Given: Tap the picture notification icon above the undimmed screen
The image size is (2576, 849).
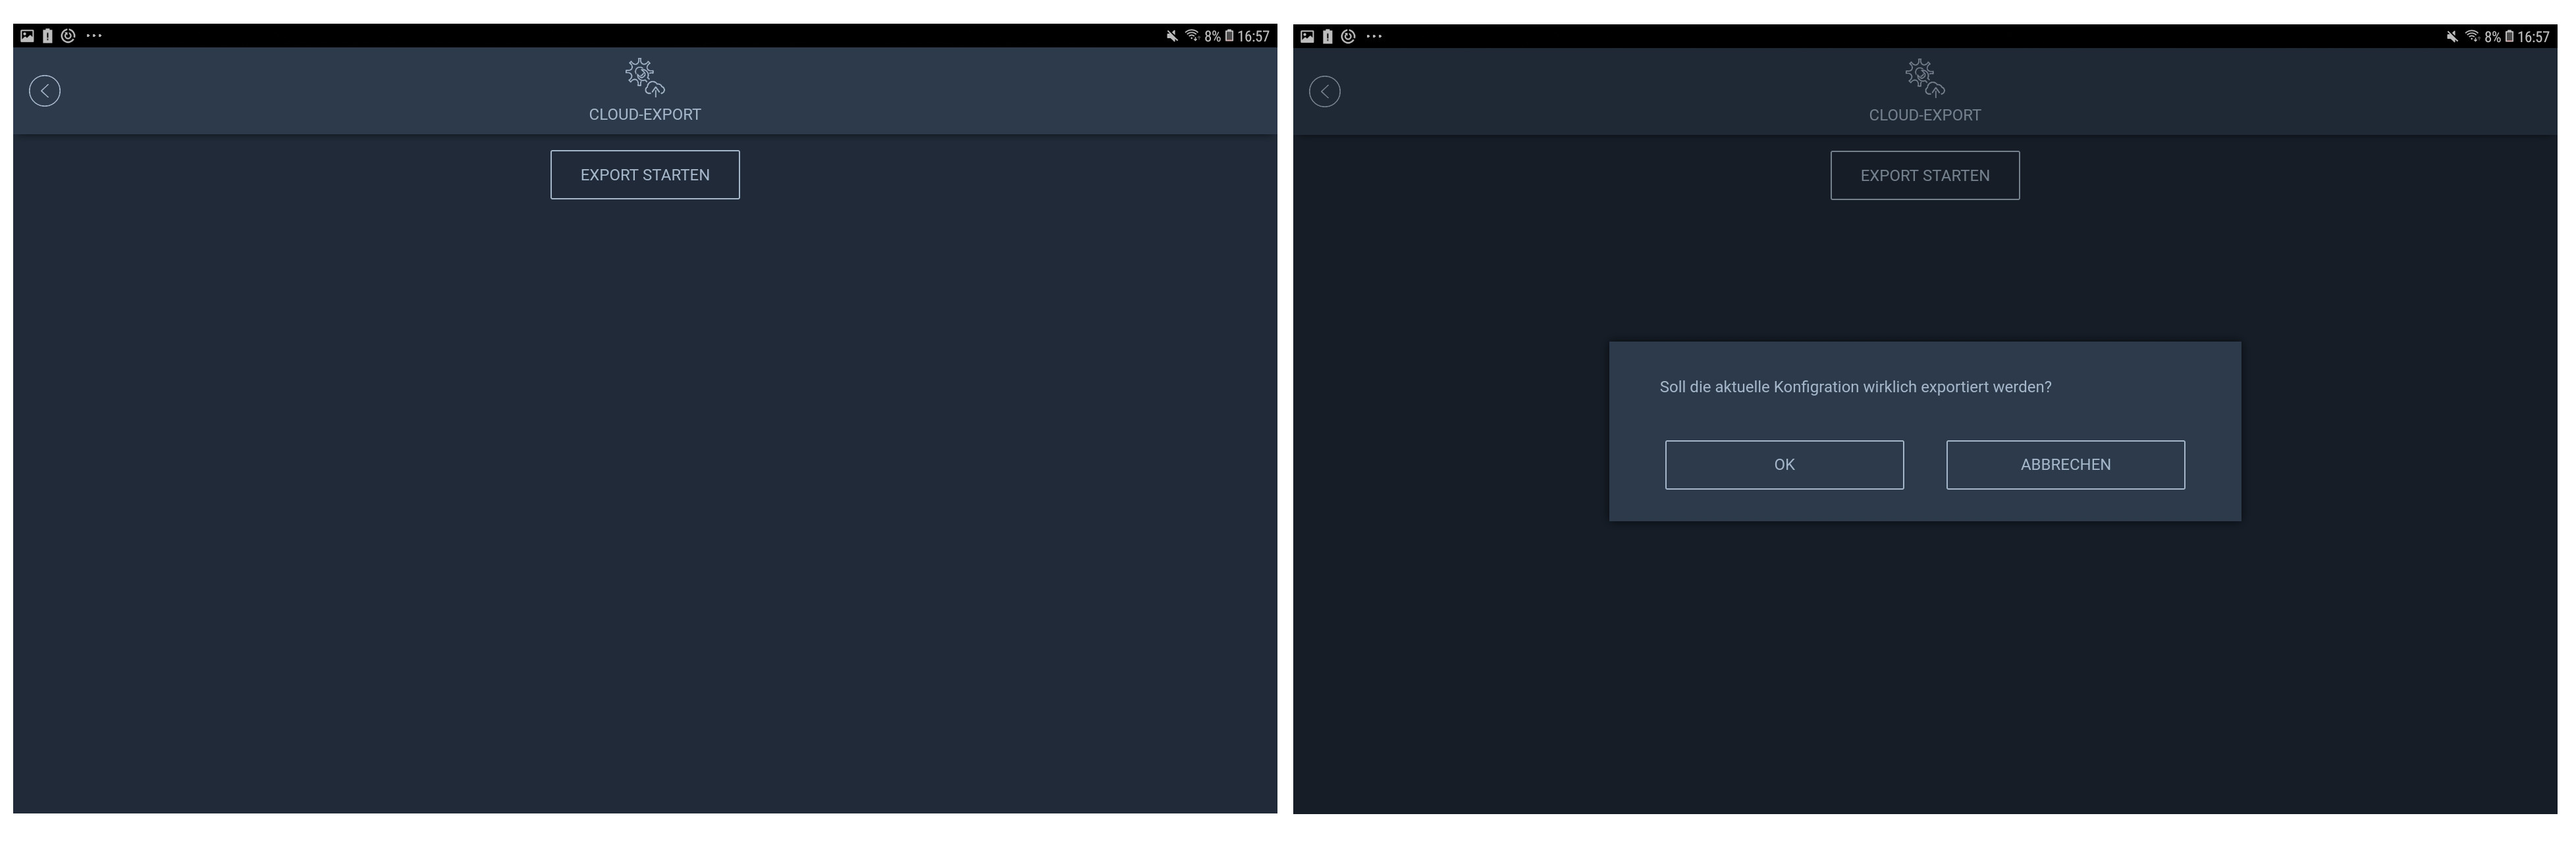Looking at the screenshot, I should [27, 36].
